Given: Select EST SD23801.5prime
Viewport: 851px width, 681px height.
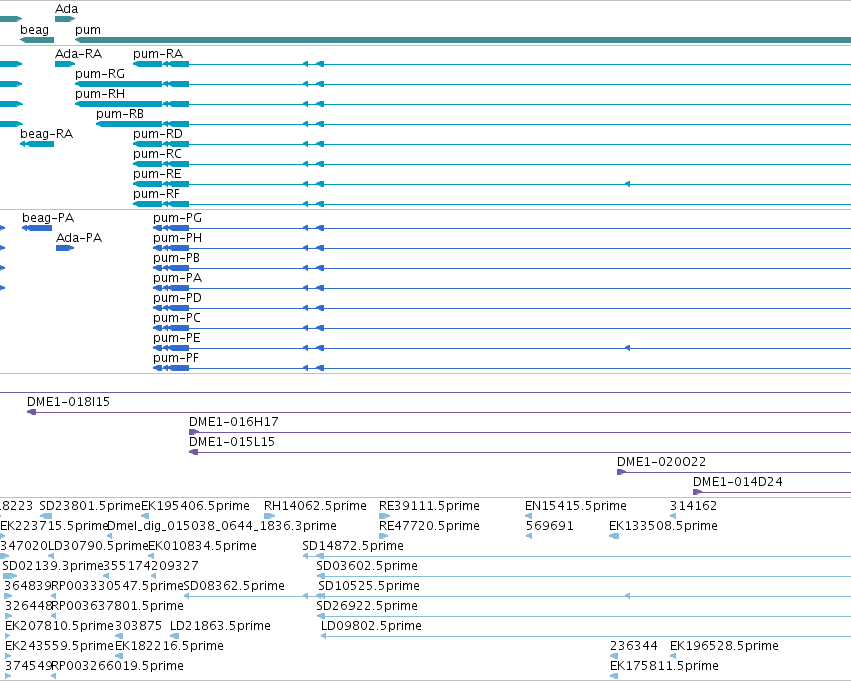Looking at the screenshot, I should [90, 506].
